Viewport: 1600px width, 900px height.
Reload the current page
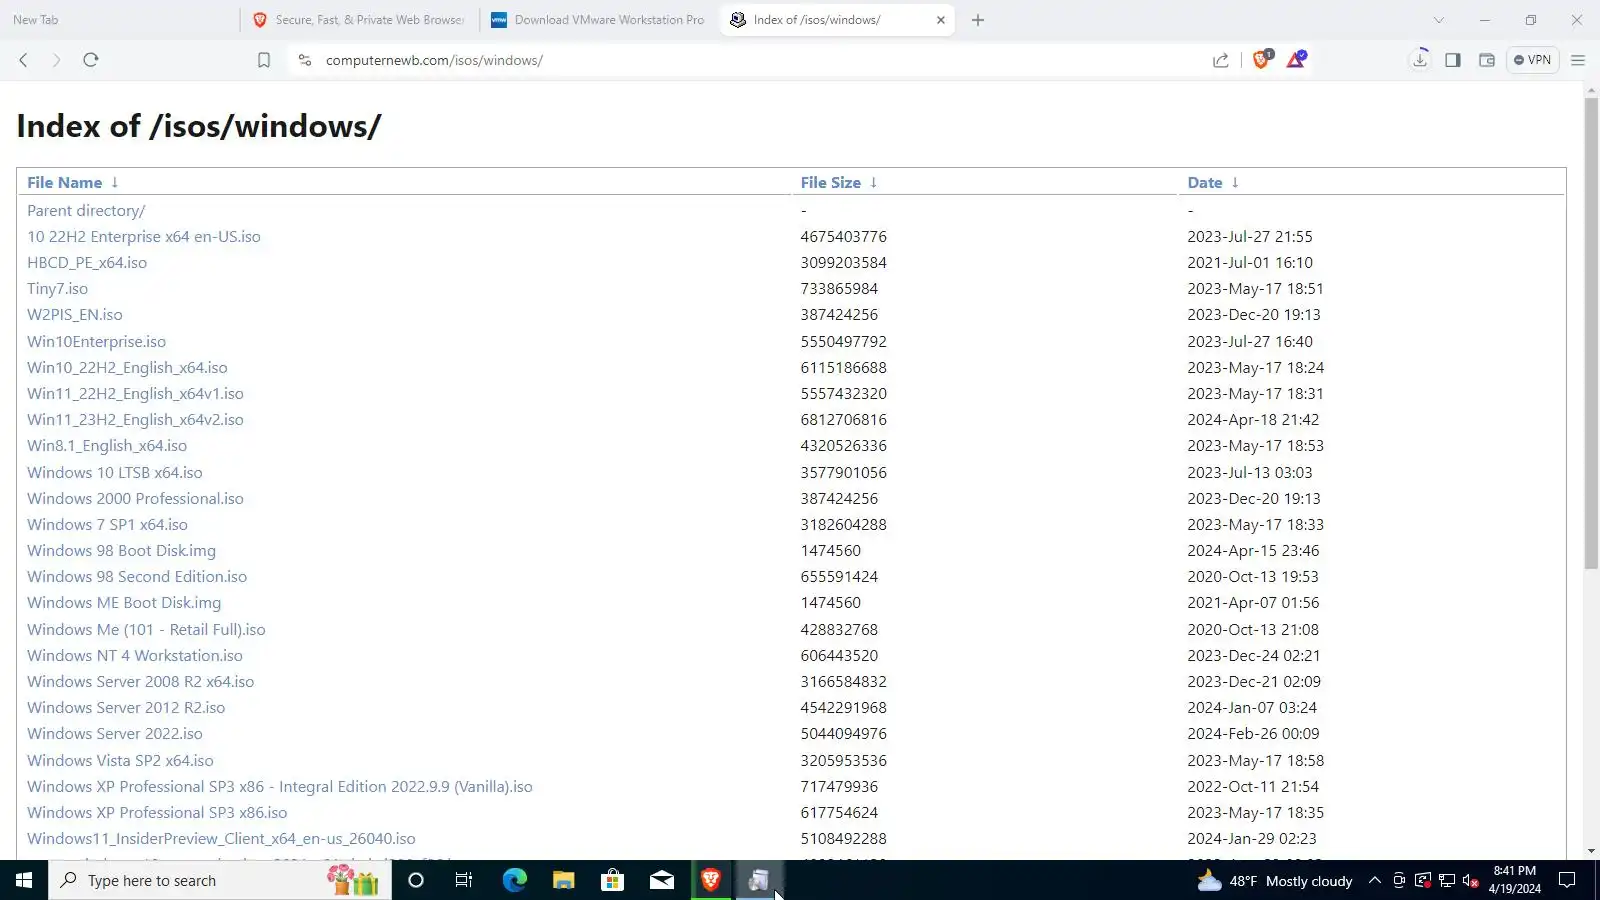pyautogui.click(x=91, y=60)
